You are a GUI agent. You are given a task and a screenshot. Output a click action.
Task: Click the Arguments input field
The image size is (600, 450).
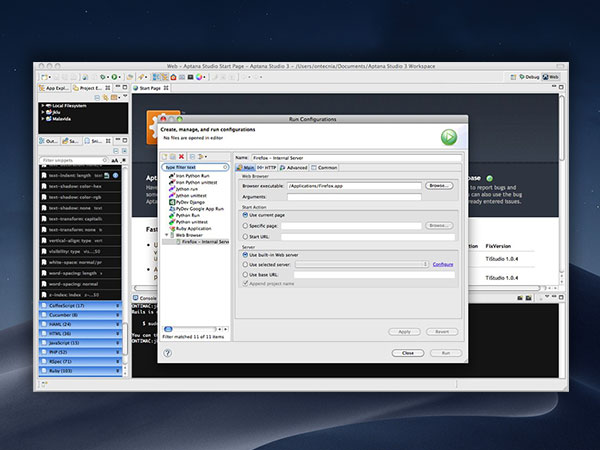click(354, 197)
